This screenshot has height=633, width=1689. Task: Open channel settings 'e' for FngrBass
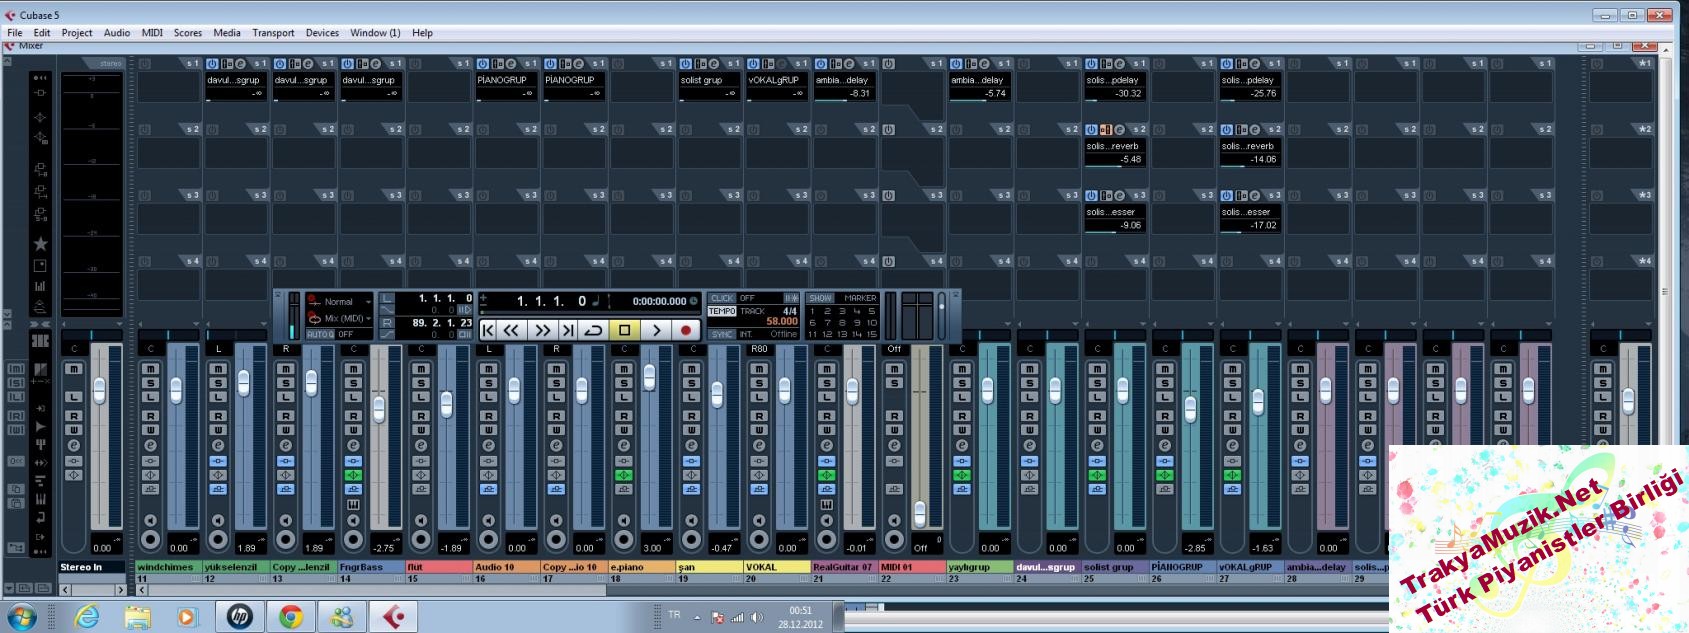(353, 445)
